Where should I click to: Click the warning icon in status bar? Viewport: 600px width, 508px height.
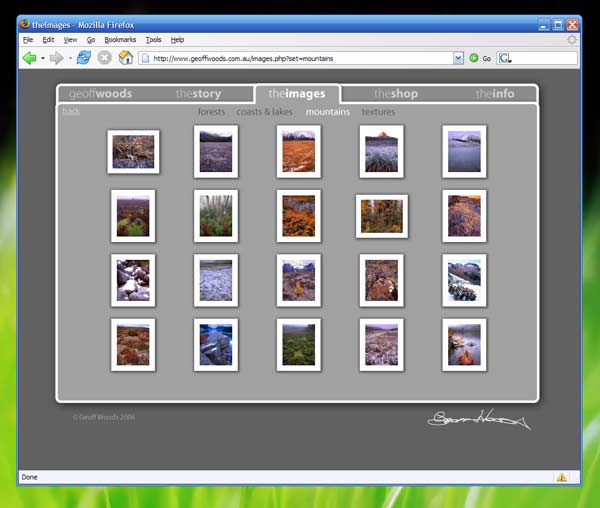[561, 477]
